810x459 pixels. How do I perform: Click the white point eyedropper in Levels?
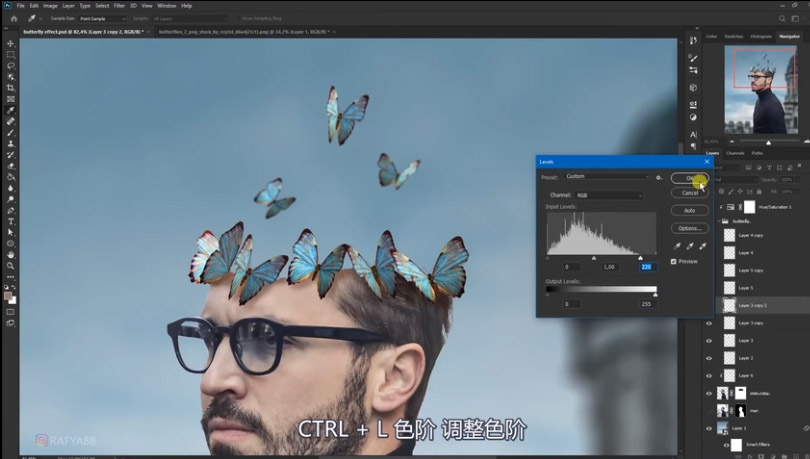(x=703, y=246)
